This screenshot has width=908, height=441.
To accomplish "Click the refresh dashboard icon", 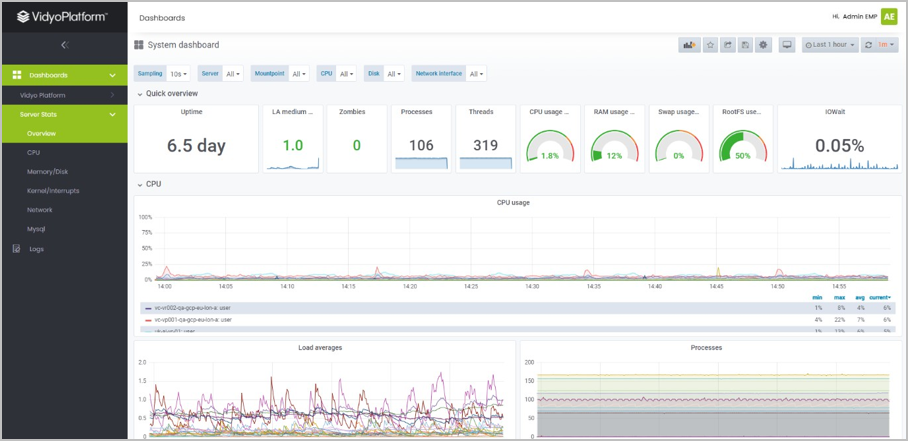I will point(869,45).
